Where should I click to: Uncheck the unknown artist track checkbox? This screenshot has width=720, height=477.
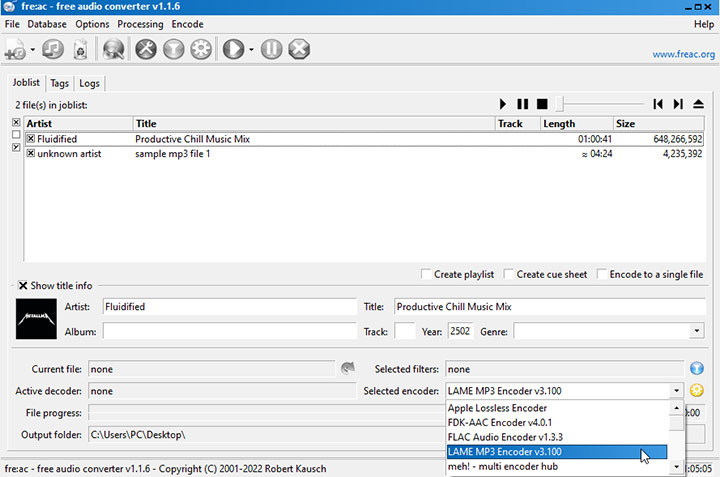[x=31, y=153]
